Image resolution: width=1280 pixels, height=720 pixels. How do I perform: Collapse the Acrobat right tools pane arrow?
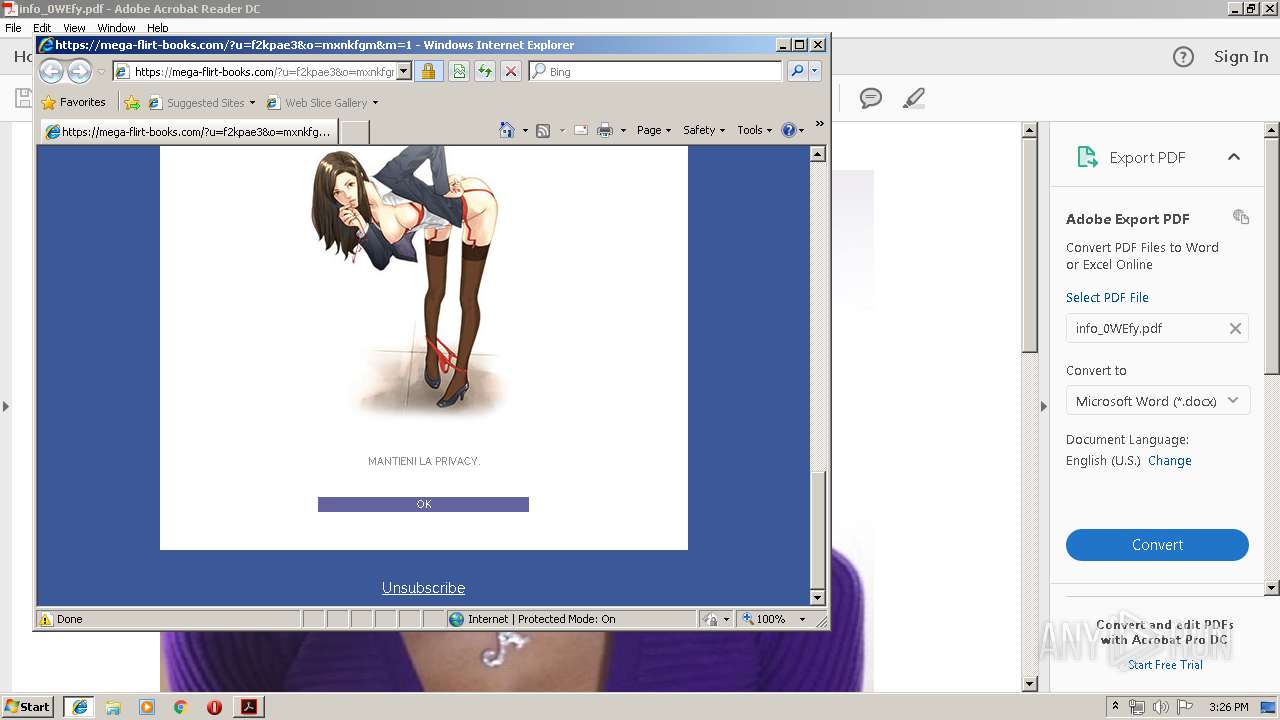coord(1043,406)
